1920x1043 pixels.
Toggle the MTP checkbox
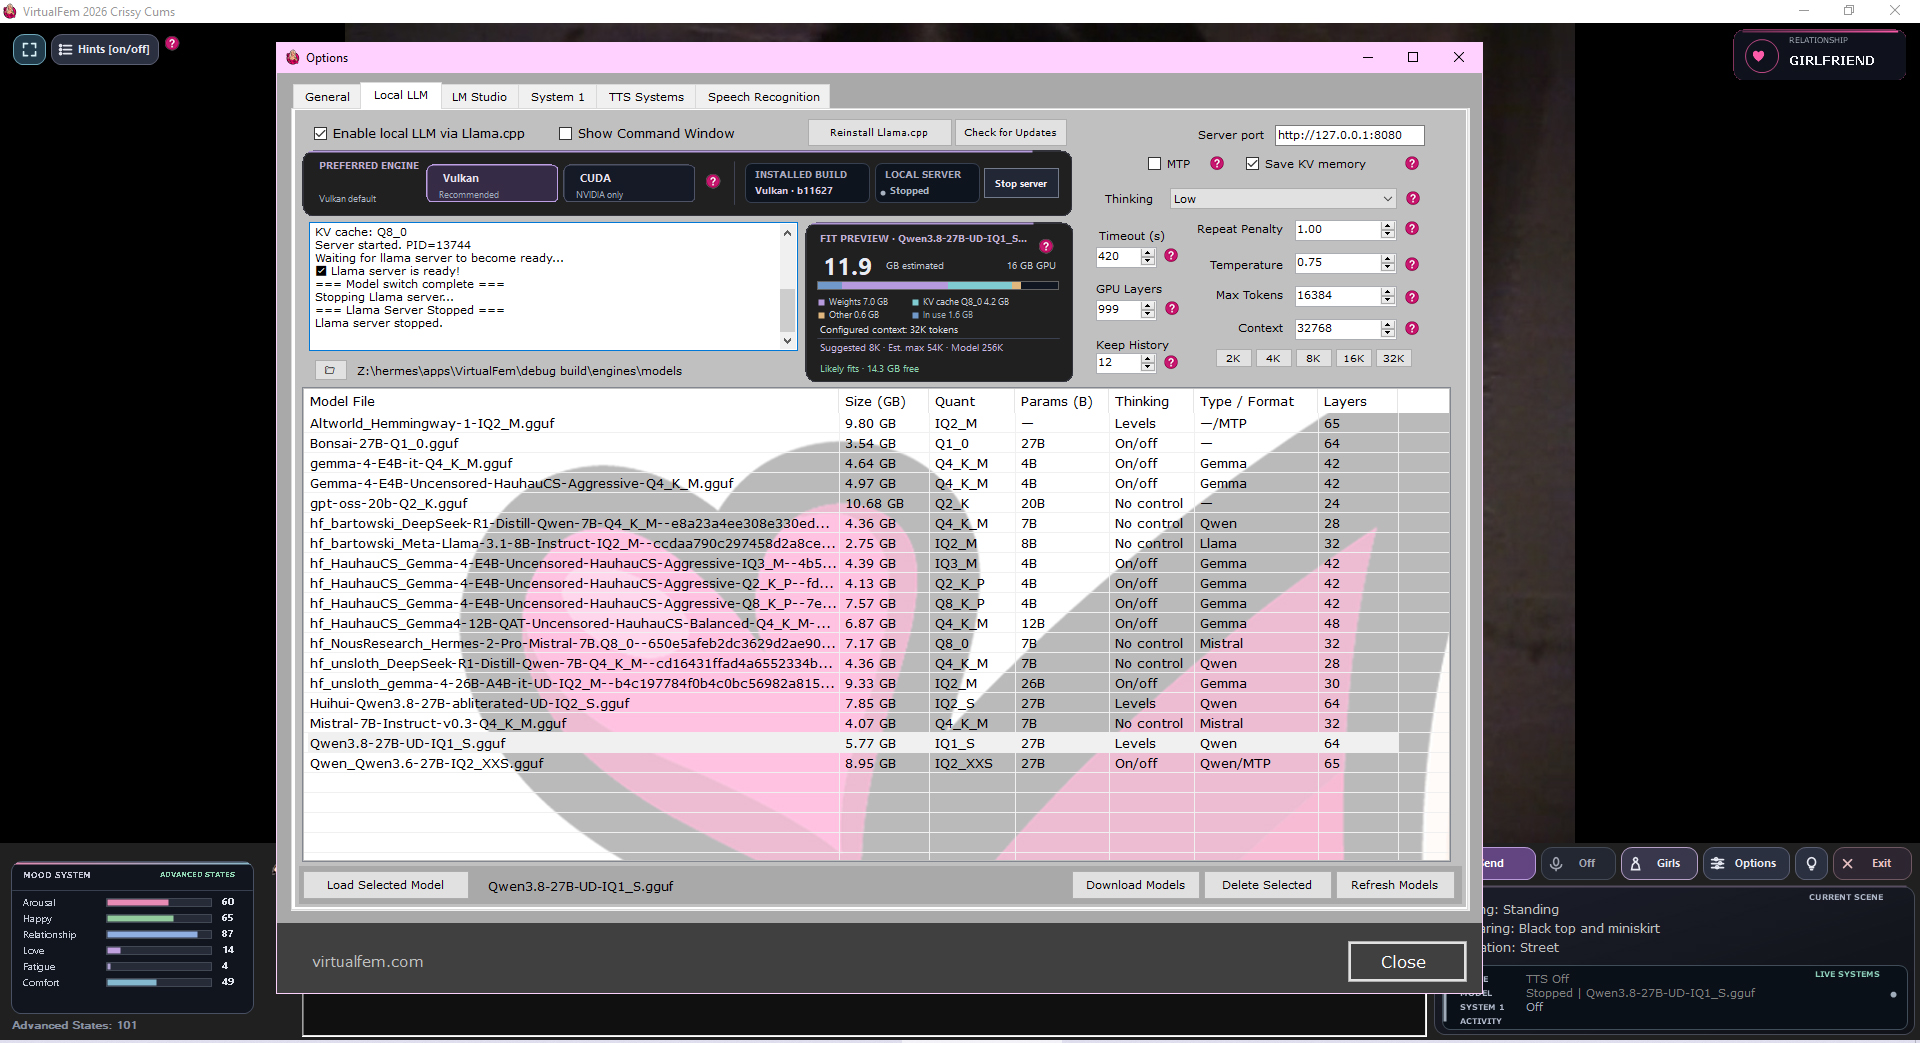pos(1154,164)
